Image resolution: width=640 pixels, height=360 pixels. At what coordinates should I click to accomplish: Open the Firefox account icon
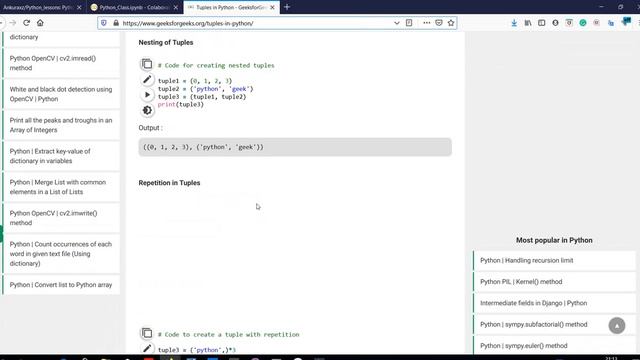556,23
